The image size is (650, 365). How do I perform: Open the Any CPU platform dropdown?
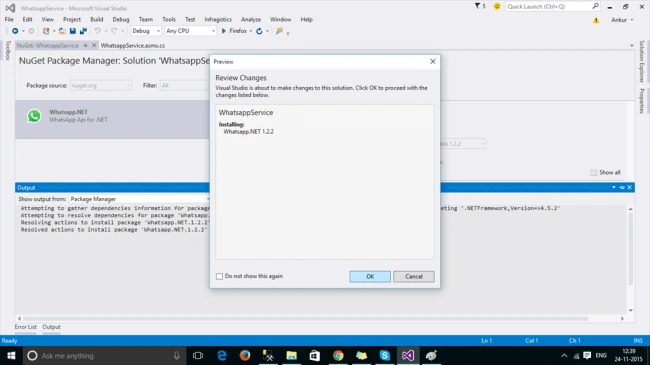191,31
